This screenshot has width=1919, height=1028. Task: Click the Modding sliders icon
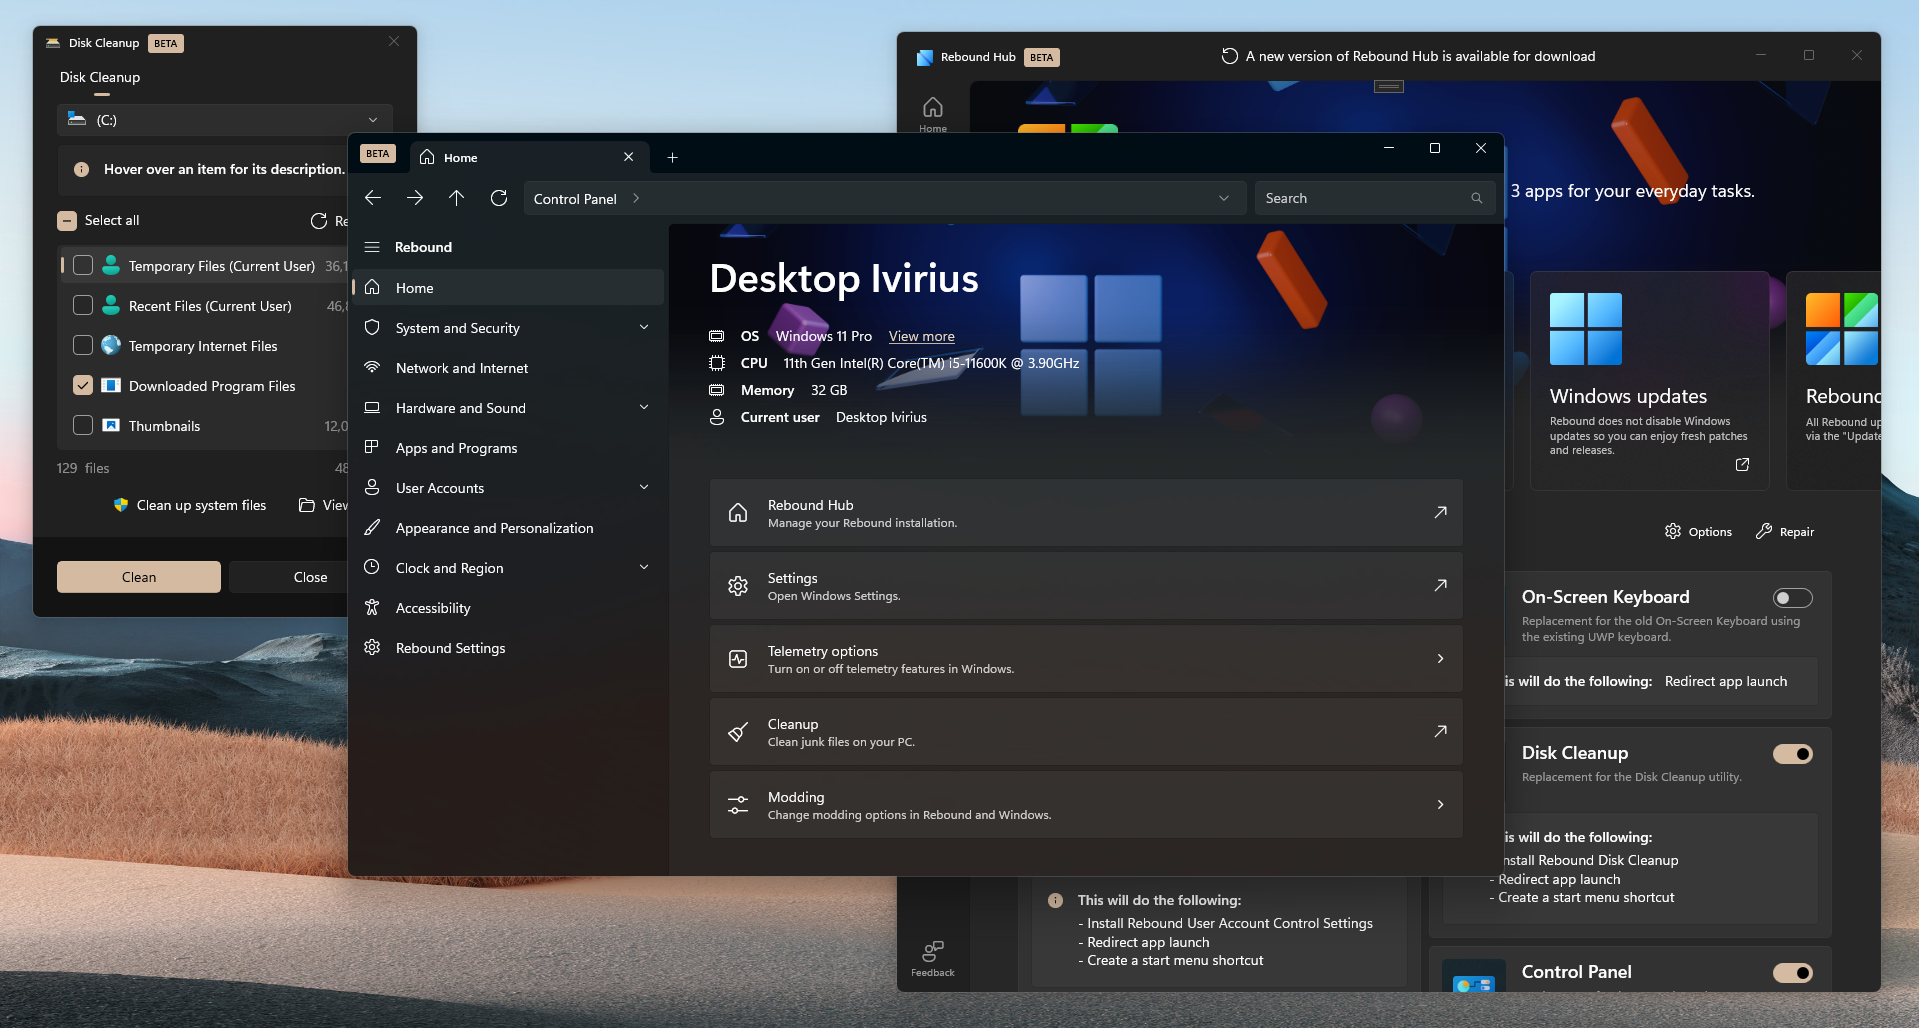pos(738,805)
